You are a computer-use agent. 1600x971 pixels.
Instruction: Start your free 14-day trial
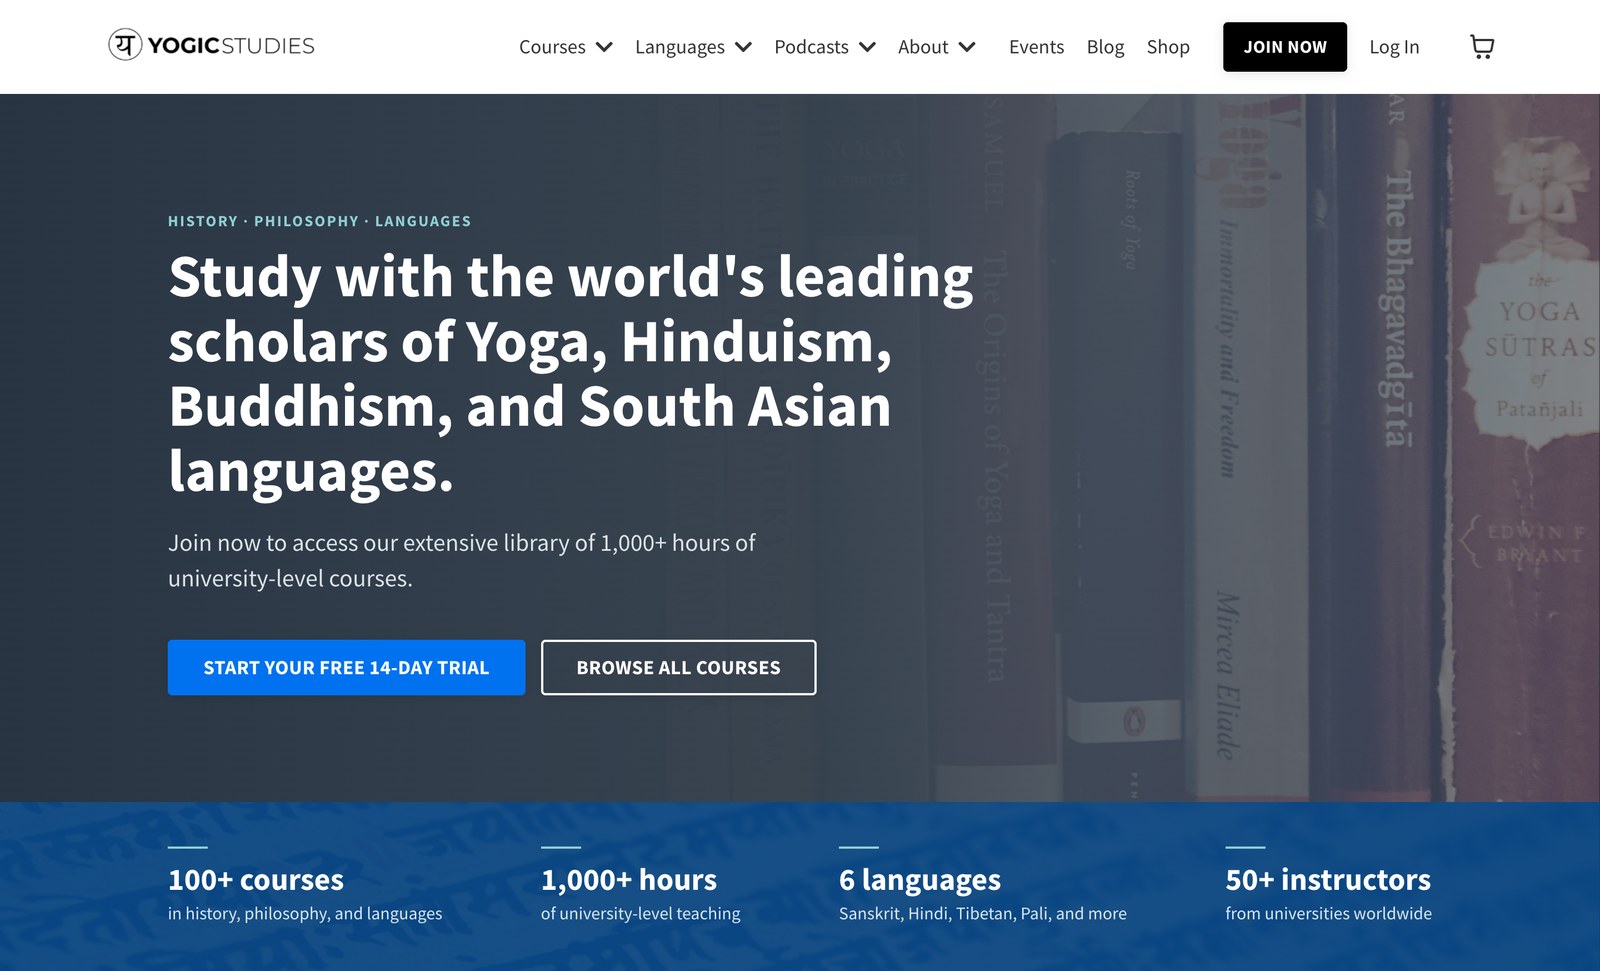click(x=346, y=667)
